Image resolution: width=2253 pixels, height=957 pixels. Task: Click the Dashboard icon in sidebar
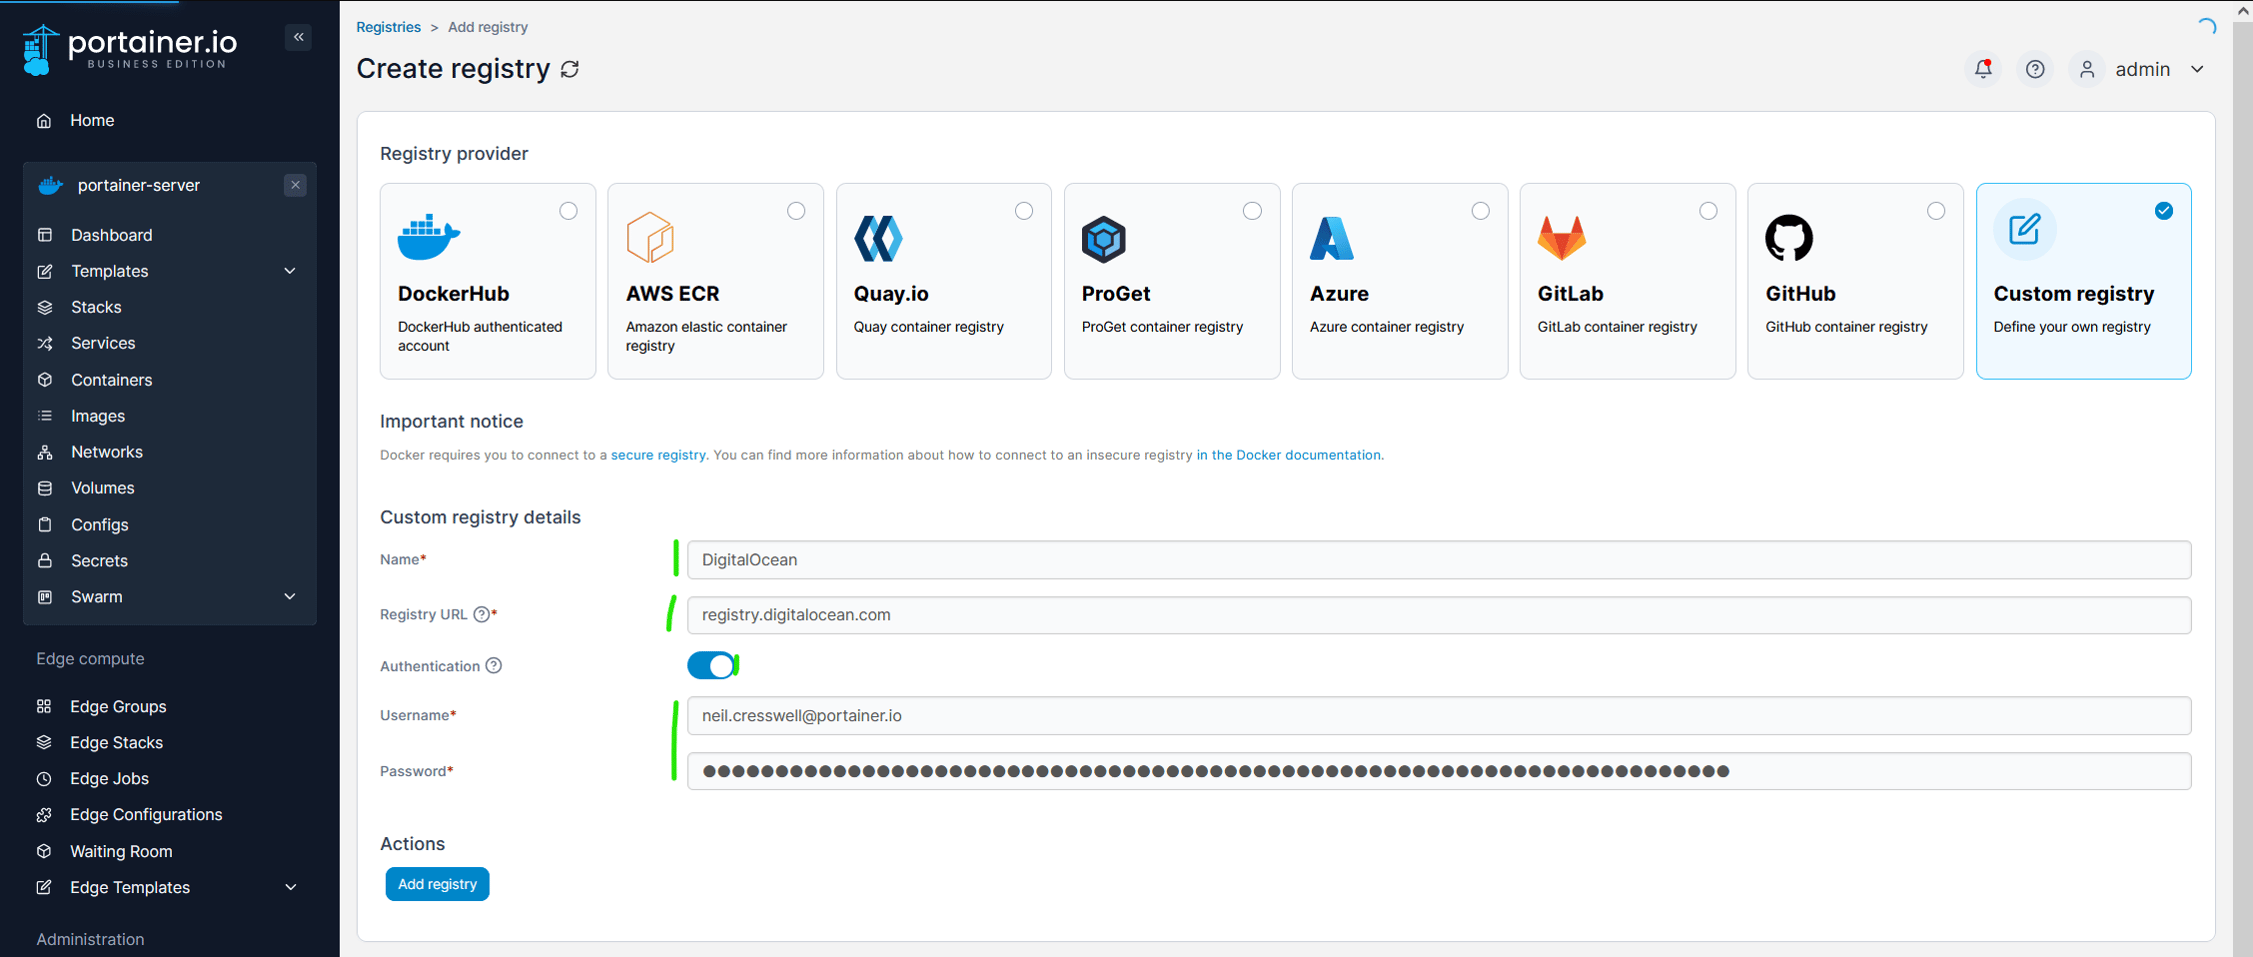(x=45, y=235)
